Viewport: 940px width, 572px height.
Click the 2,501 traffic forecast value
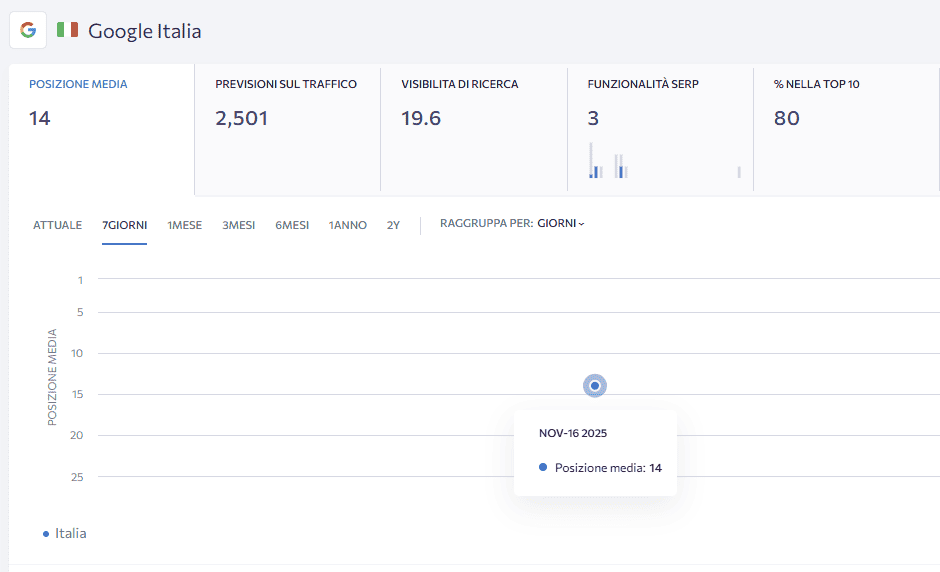click(x=242, y=118)
